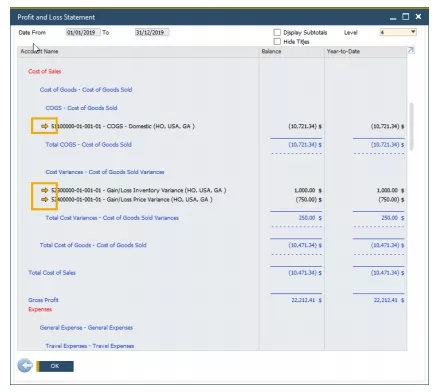Select Cost Variances title row
Image resolution: width=438 pixels, height=392 pixels.
[105, 172]
